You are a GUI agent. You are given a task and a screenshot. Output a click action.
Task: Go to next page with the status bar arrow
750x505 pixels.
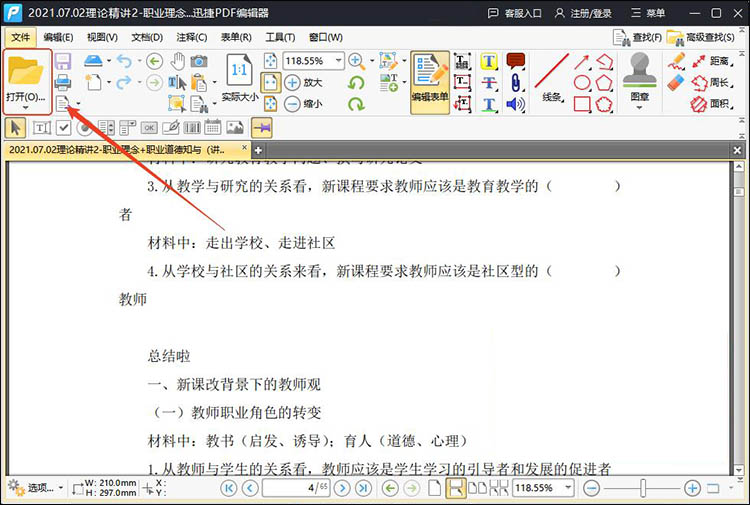pyautogui.click(x=342, y=488)
